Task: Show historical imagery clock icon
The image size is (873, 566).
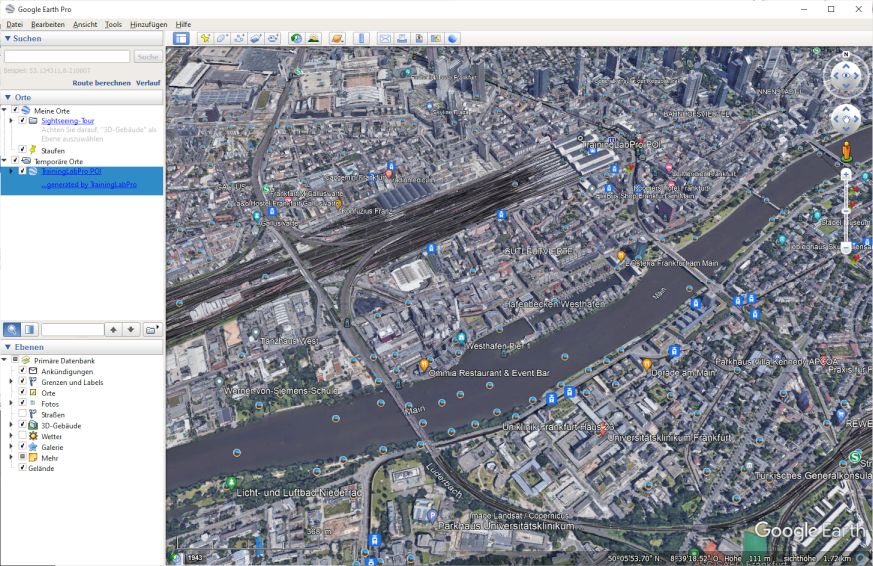Action: pos(297,38)
